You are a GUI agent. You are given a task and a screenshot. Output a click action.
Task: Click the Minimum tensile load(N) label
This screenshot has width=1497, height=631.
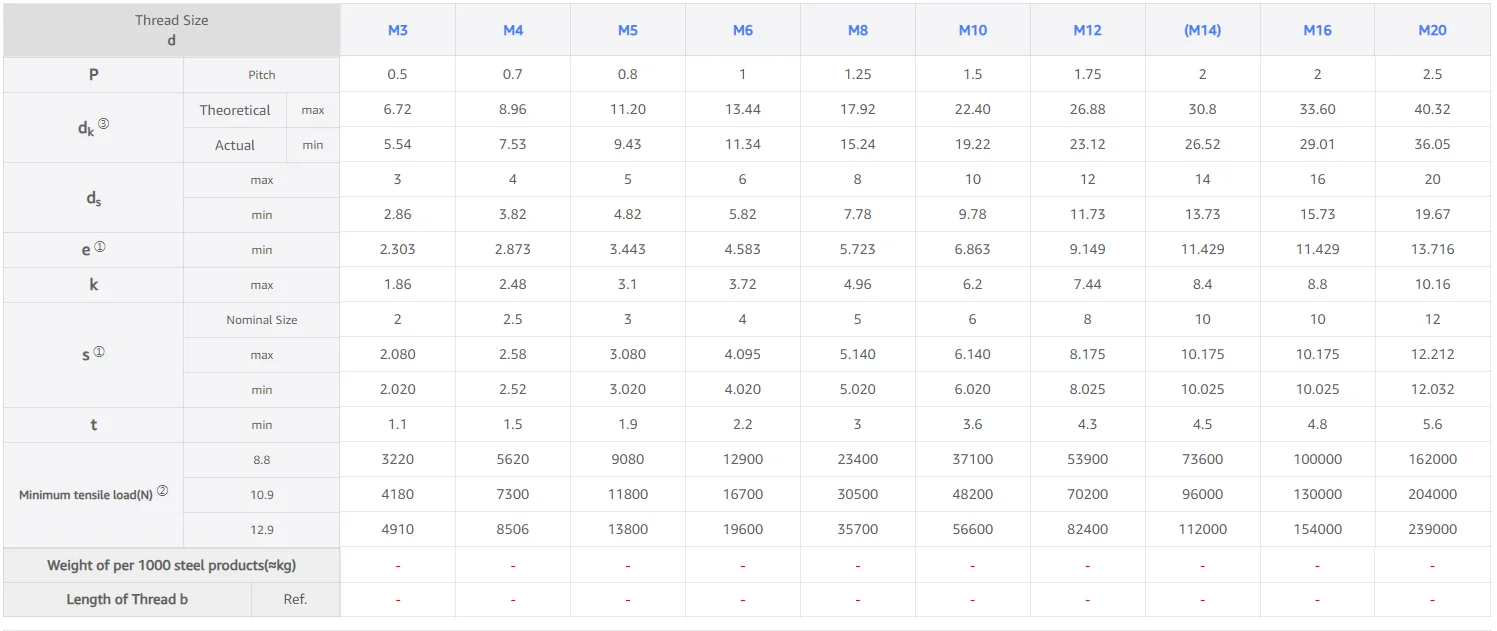[94, 494]
